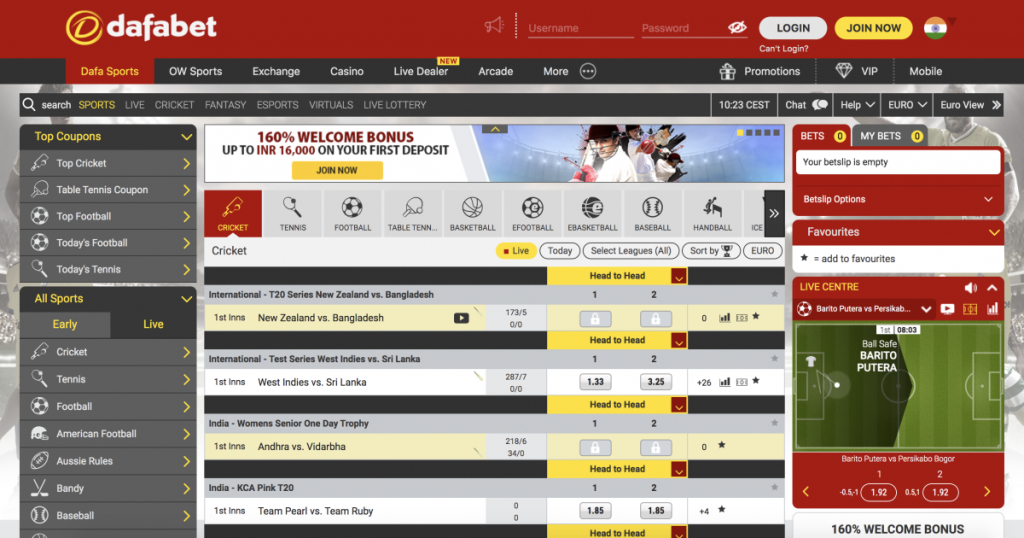Favourite the New Zealand vs. Bangladesh match
The image size is (1024, 538).
point(756,317)
